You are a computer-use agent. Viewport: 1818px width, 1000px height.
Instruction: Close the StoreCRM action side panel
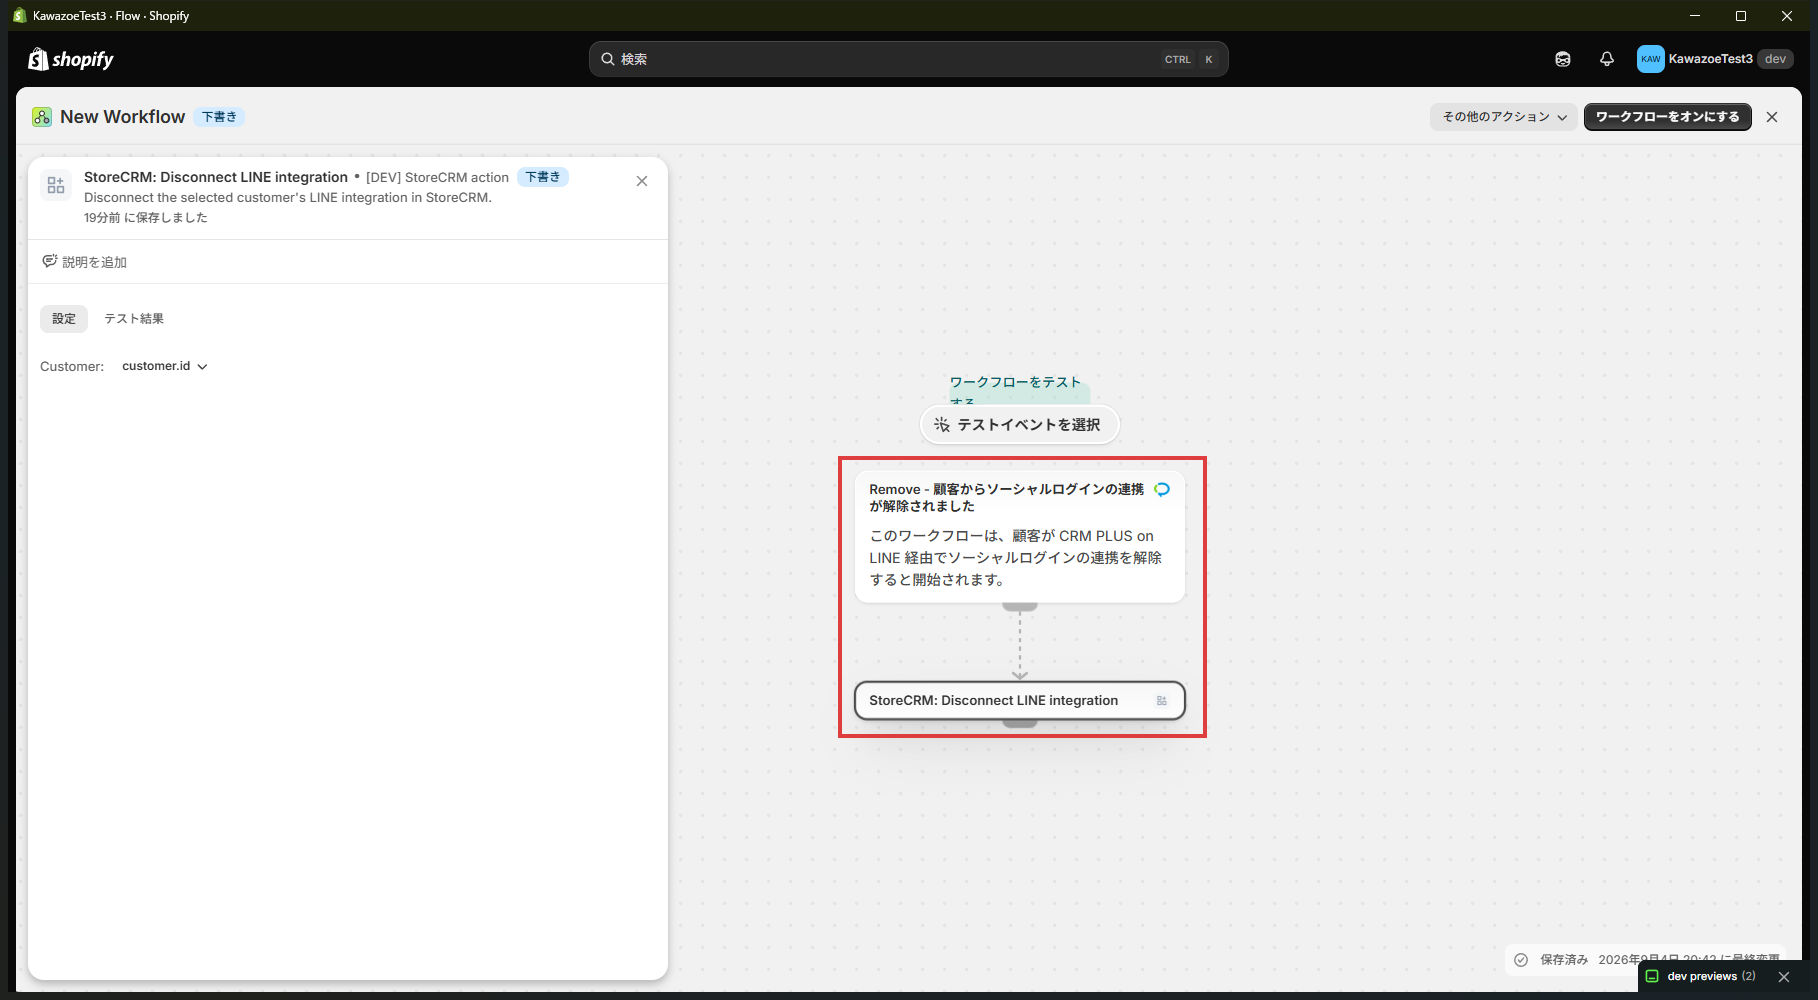(642, 181)
